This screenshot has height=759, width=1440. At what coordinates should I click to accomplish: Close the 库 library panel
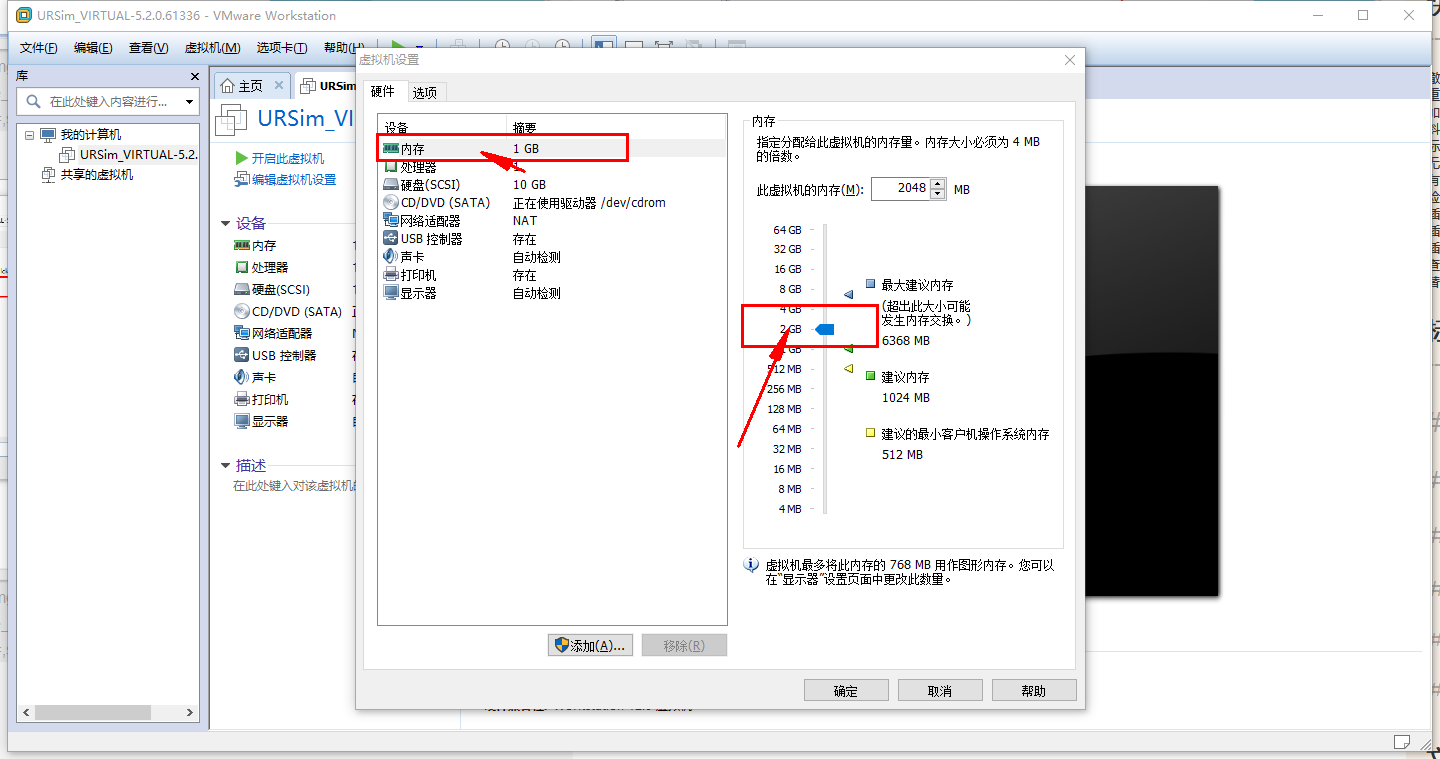195,76
